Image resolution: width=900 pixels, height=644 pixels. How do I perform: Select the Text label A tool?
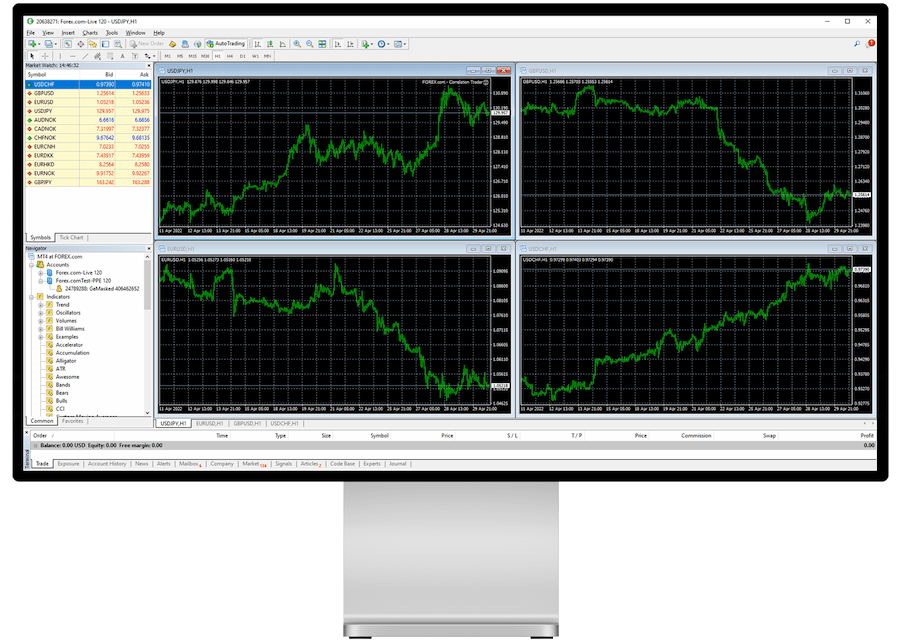(x=122, y=56)
